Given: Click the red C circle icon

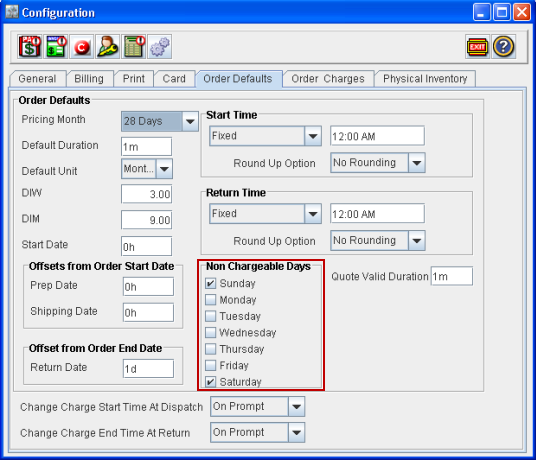Looking at the screenshot, I should click(82, 46).
